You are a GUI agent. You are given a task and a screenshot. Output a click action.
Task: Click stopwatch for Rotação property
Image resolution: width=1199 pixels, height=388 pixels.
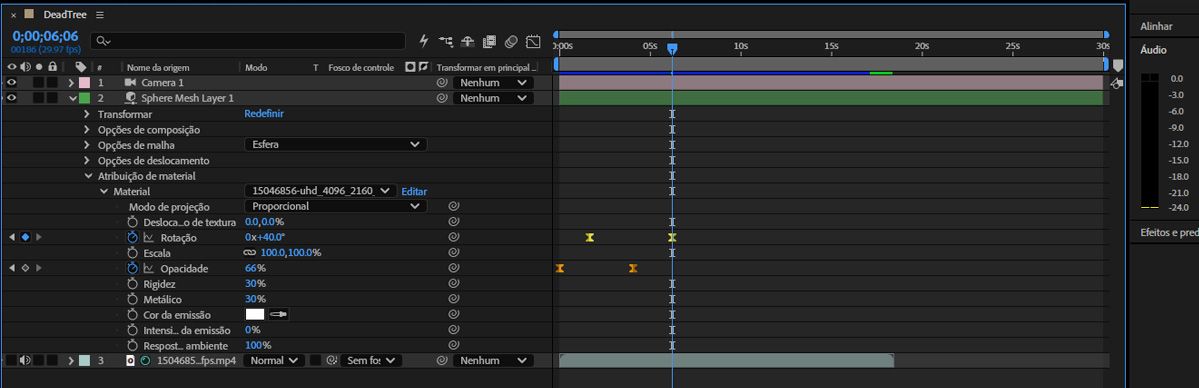click(132, 237)
